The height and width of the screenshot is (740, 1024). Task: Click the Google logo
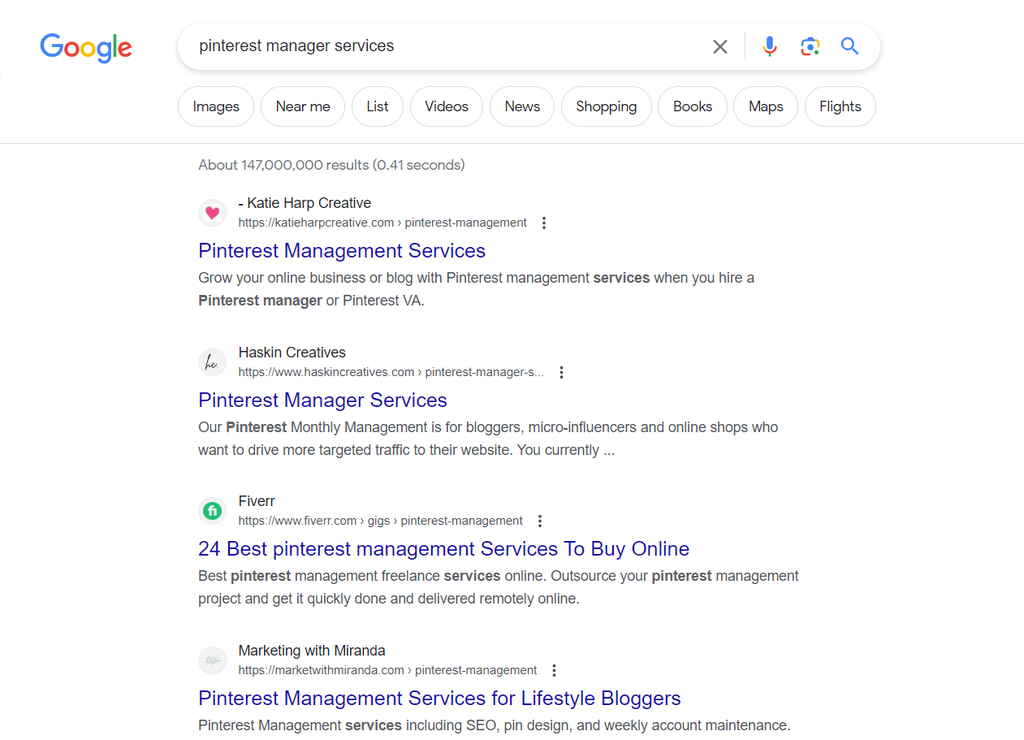86,47
